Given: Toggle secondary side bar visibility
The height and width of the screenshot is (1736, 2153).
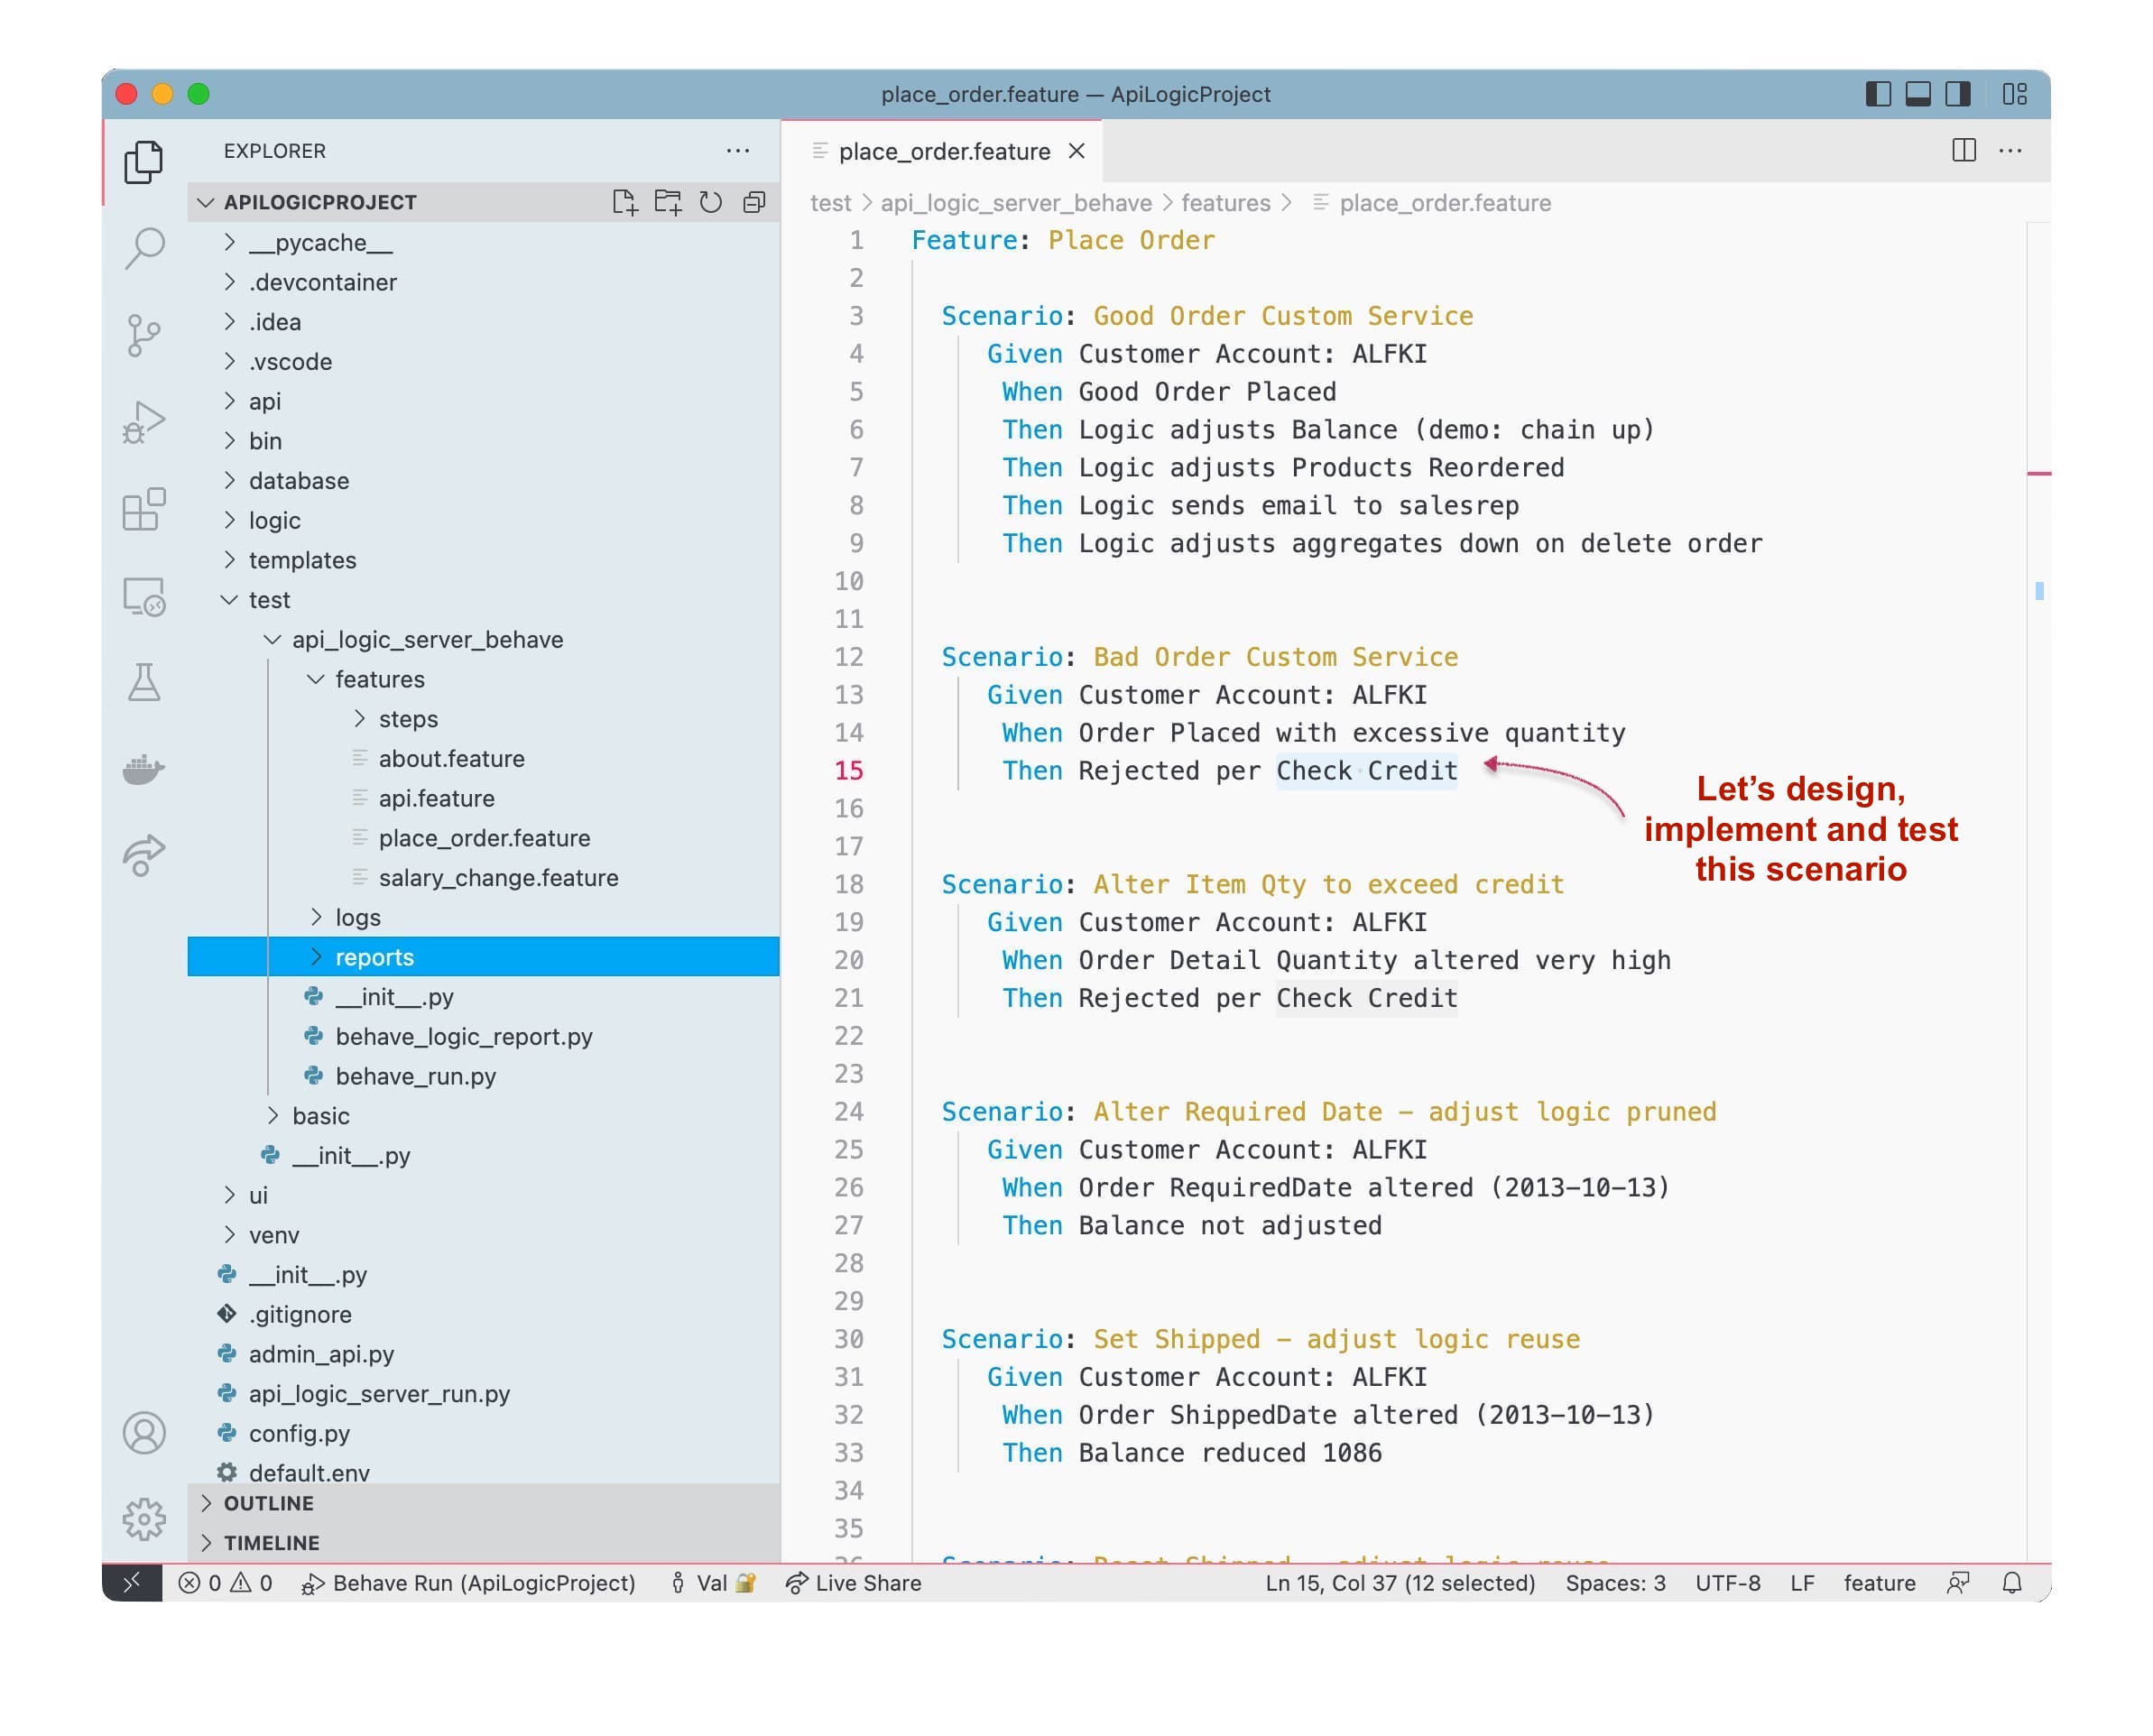Looking at the screenshot, I should point(1957,94).
